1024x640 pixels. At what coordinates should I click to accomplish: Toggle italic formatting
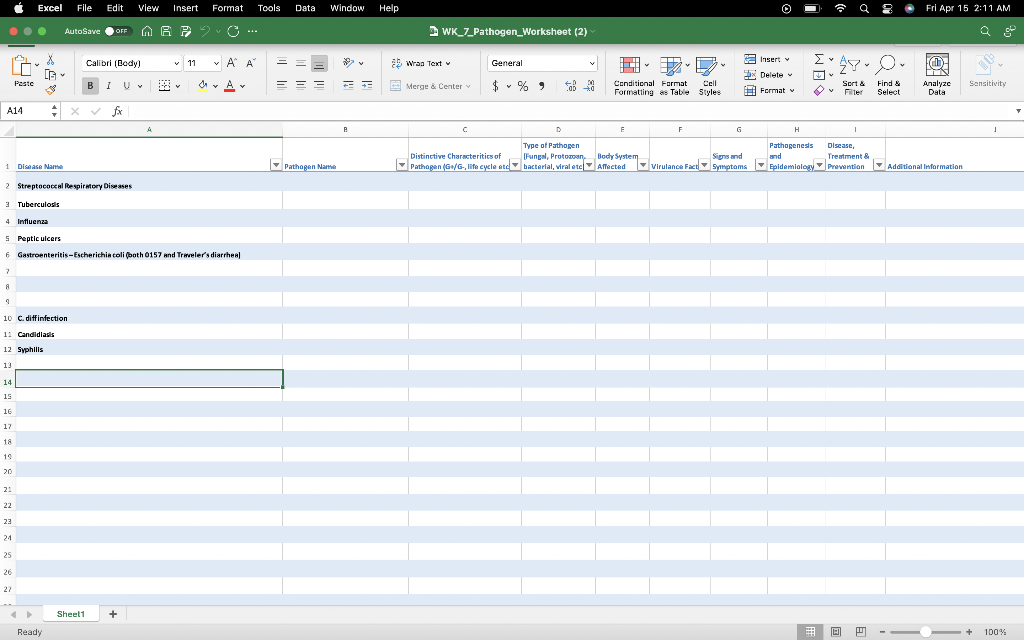107,85
